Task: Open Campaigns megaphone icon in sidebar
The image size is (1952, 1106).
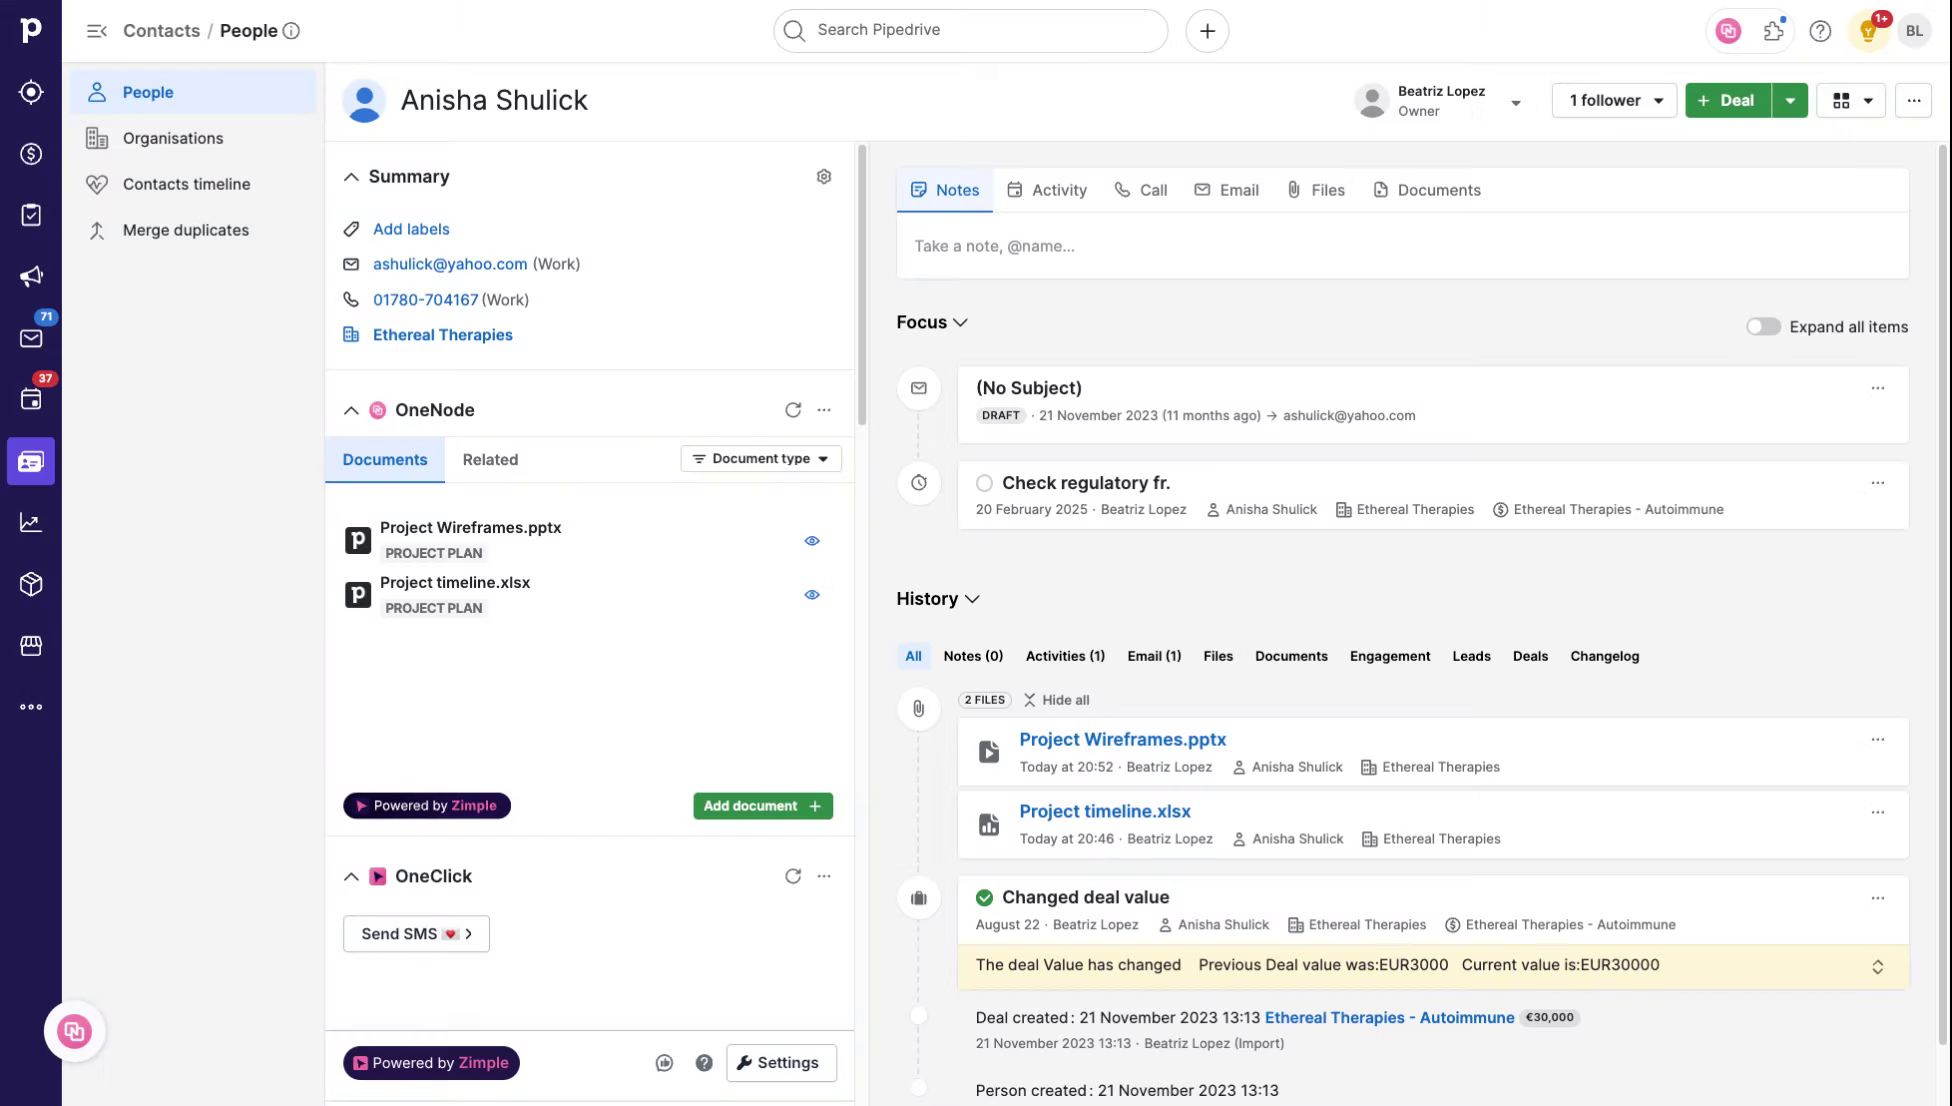Action: 31,277
